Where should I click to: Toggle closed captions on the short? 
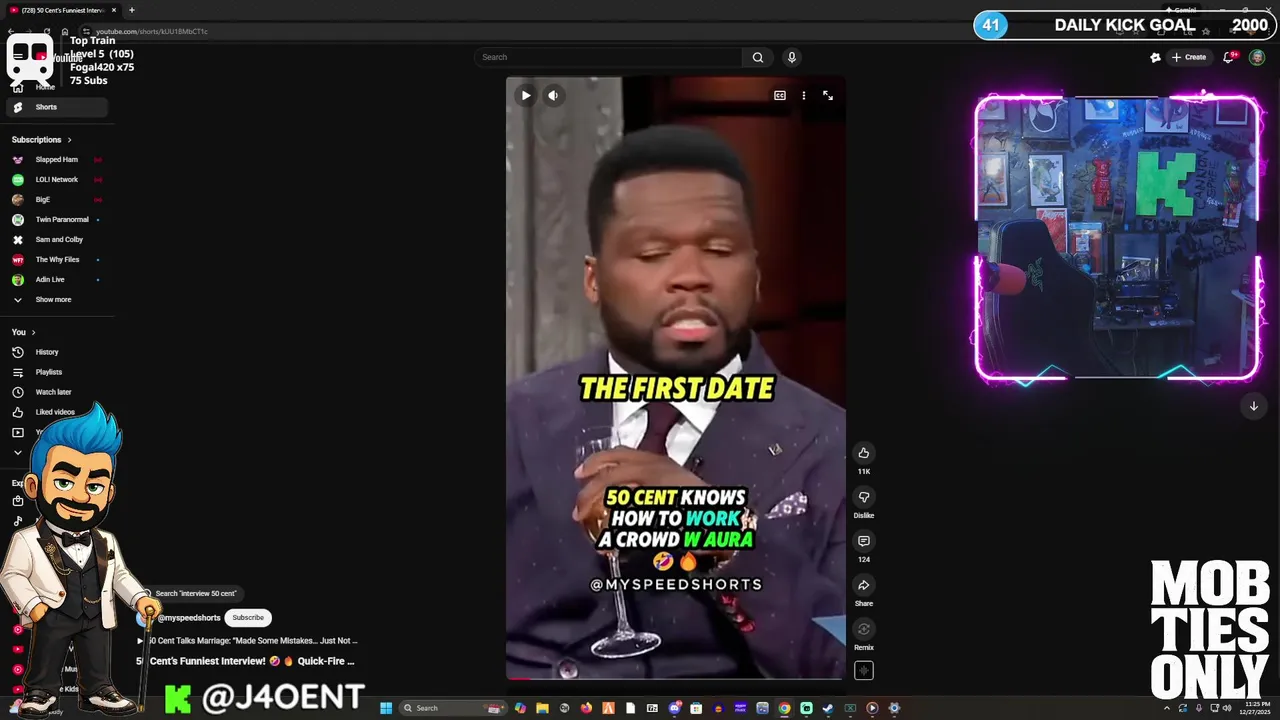tap(780, 96)
